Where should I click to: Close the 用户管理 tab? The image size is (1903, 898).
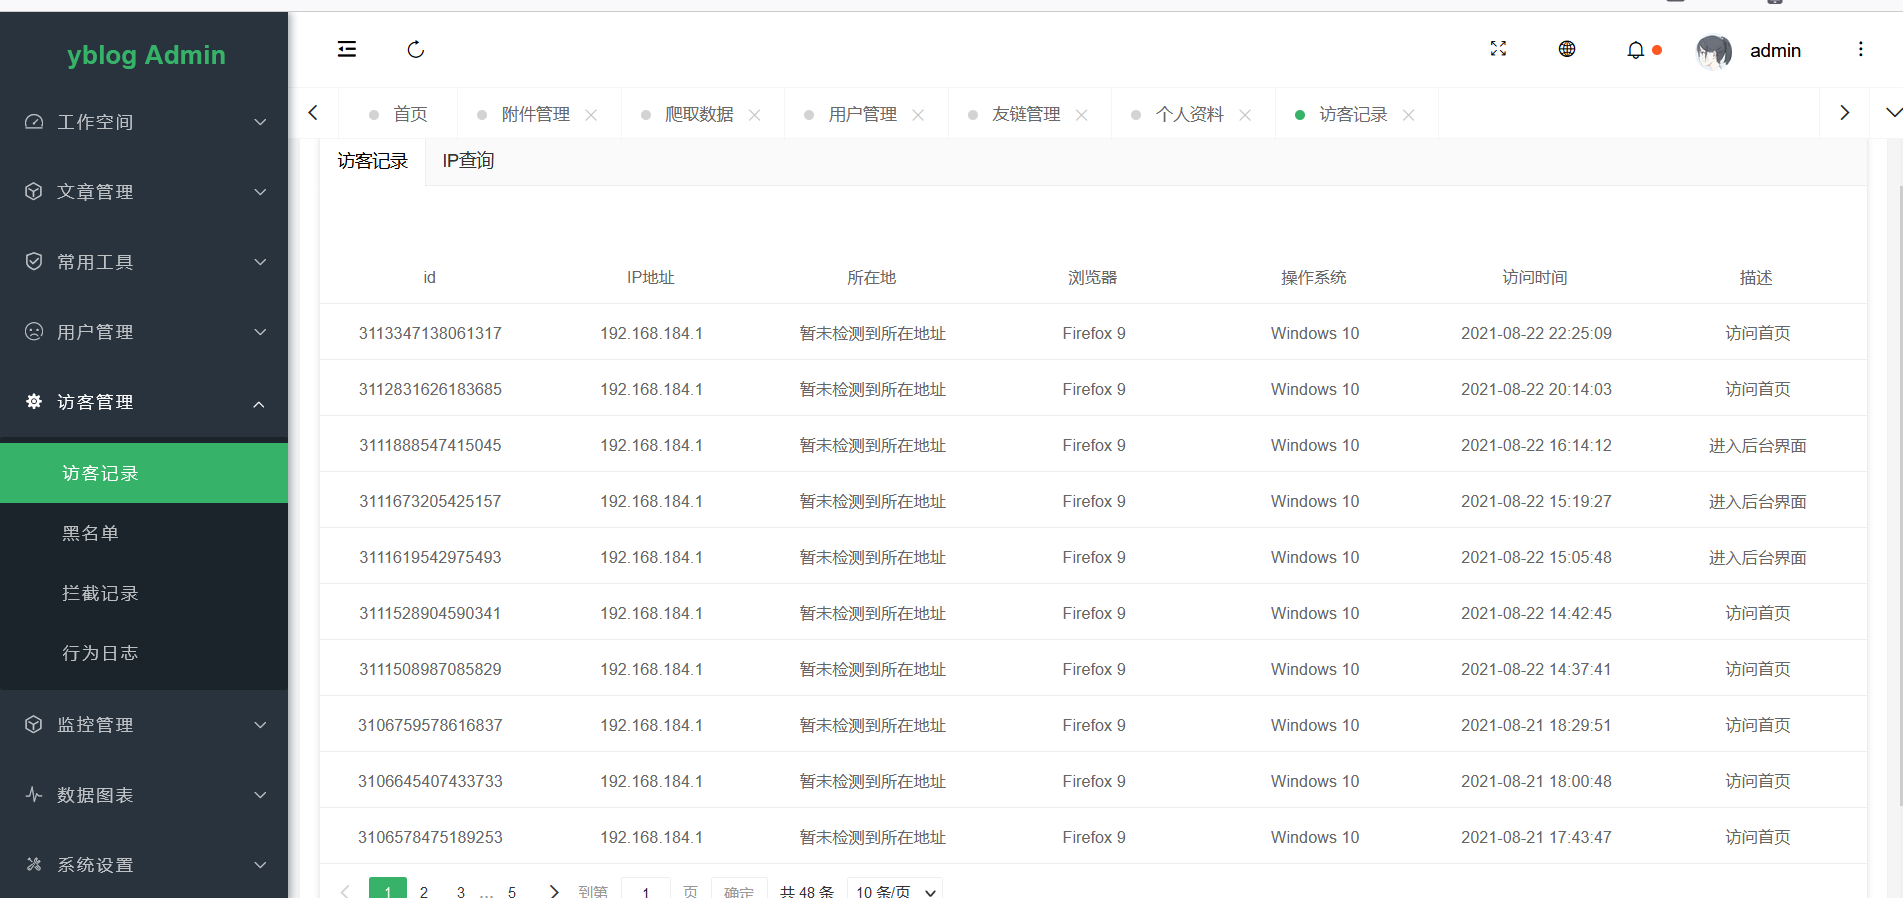point(918,115)
